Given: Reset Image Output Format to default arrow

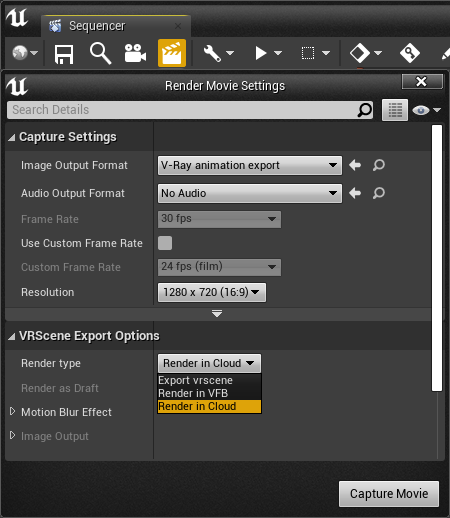Looking at the screenshot, I should [355, 165].
